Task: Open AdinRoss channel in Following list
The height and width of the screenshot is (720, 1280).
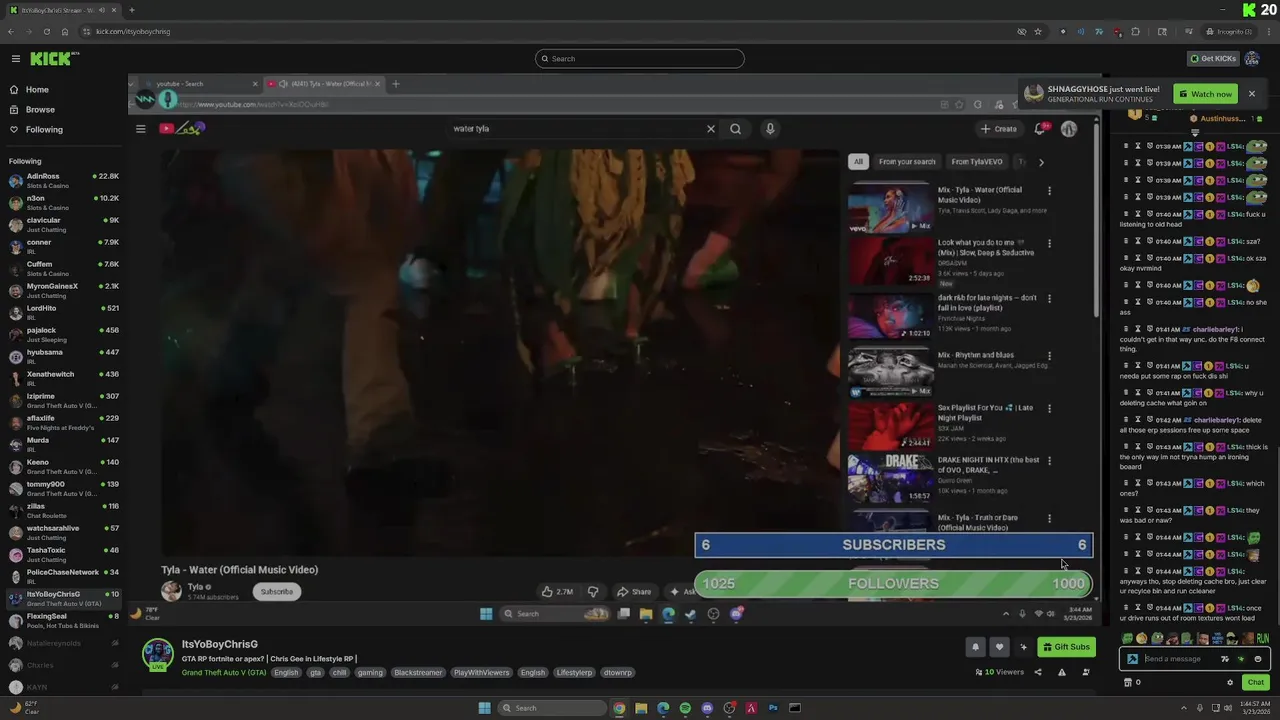Action: pyautogui.click(x=64, y=181)
